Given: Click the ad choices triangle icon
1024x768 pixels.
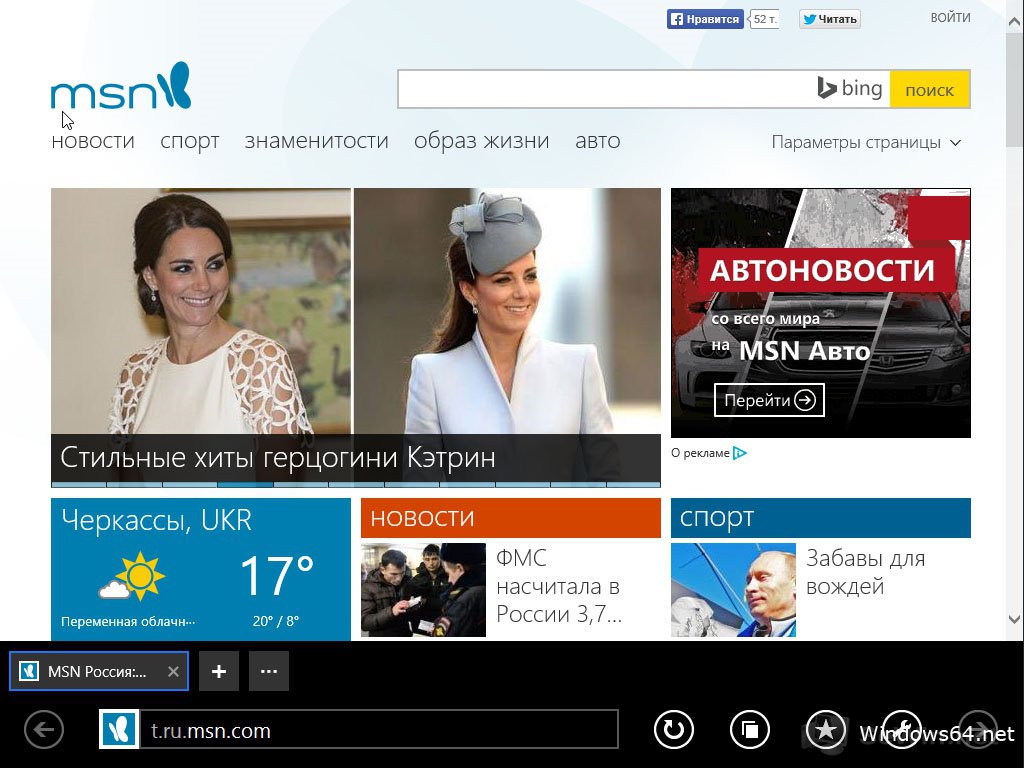Looking at the screenshot, I should [739, 453].
